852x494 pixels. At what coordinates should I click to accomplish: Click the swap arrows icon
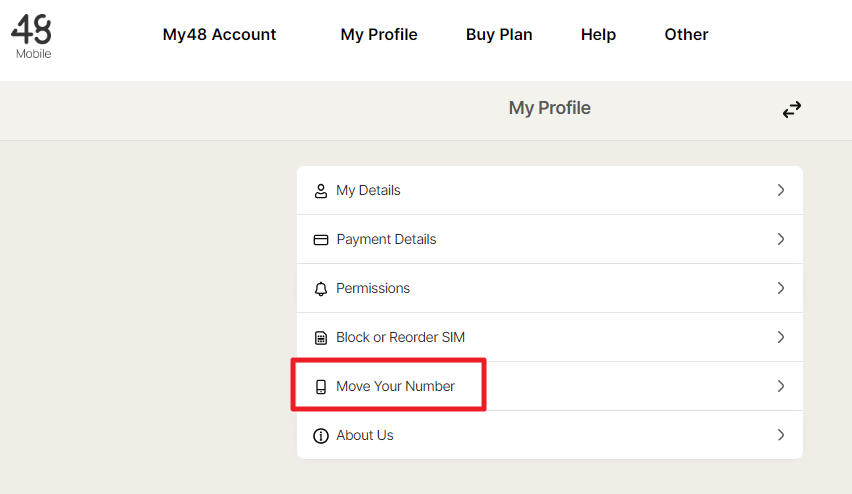792,110
